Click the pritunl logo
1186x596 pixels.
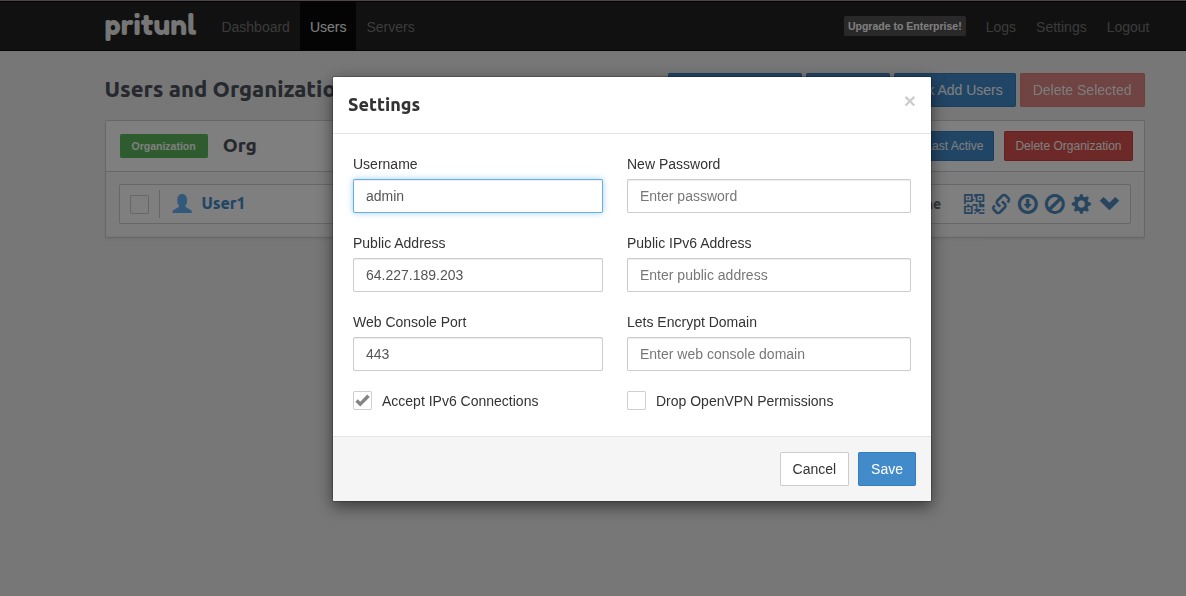point(151,27)
